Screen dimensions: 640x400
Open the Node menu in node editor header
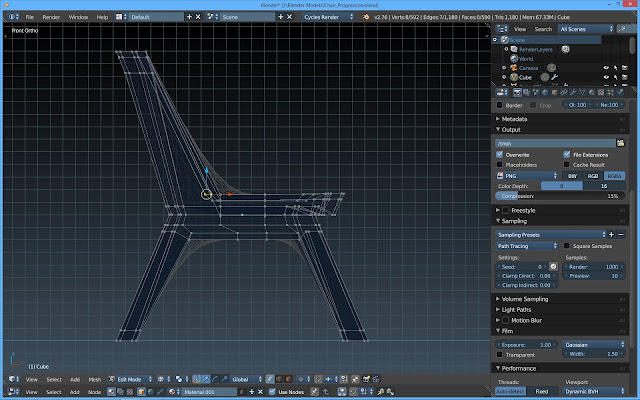pyautogui.click(x=94, y=392)
